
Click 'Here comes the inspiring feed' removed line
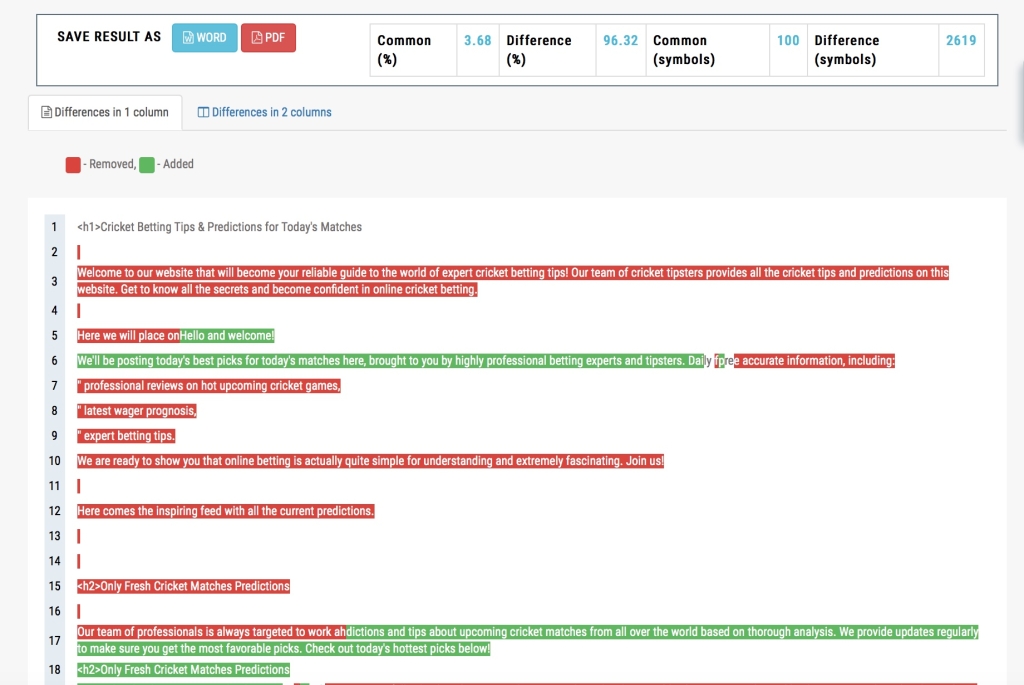225,511
